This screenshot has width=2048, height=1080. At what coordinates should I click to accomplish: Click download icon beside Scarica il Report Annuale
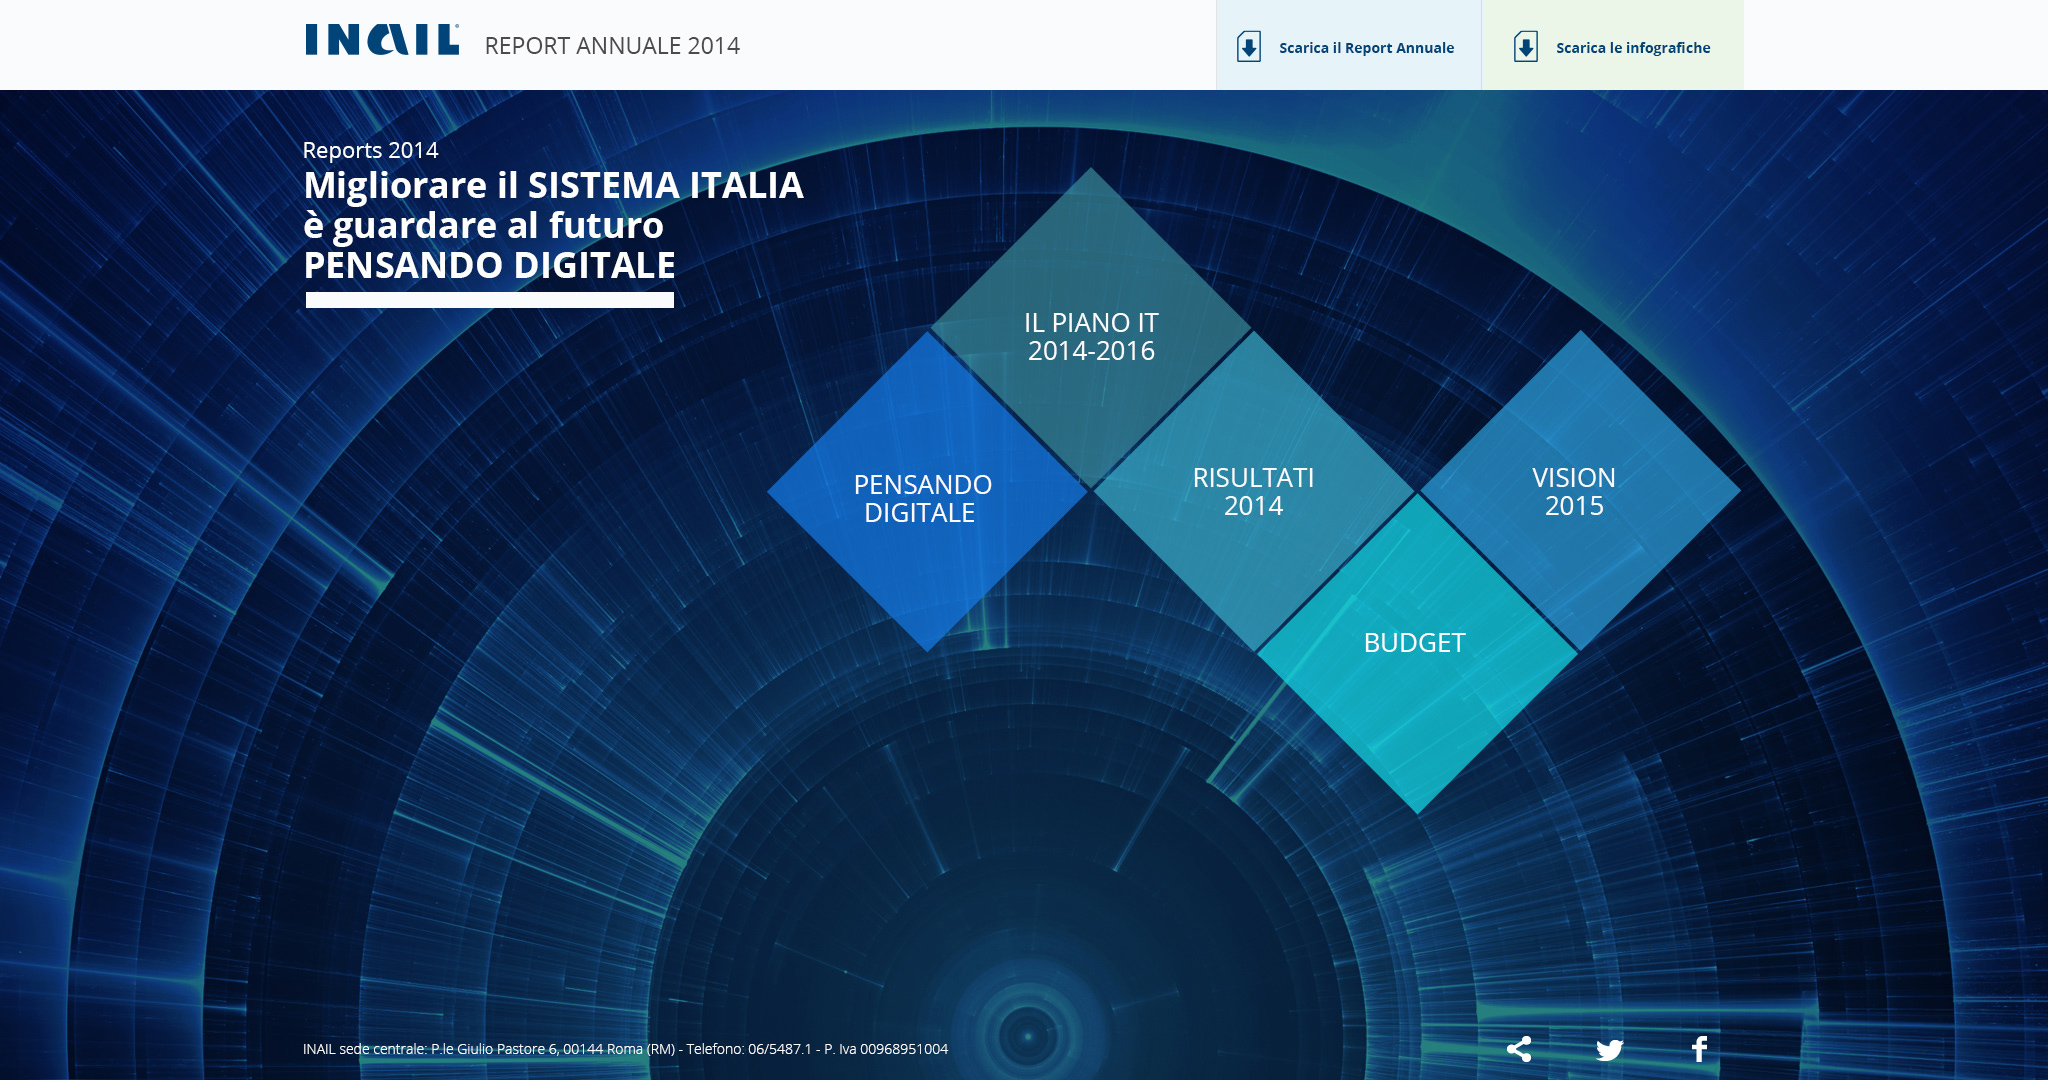click(1249, 47)
